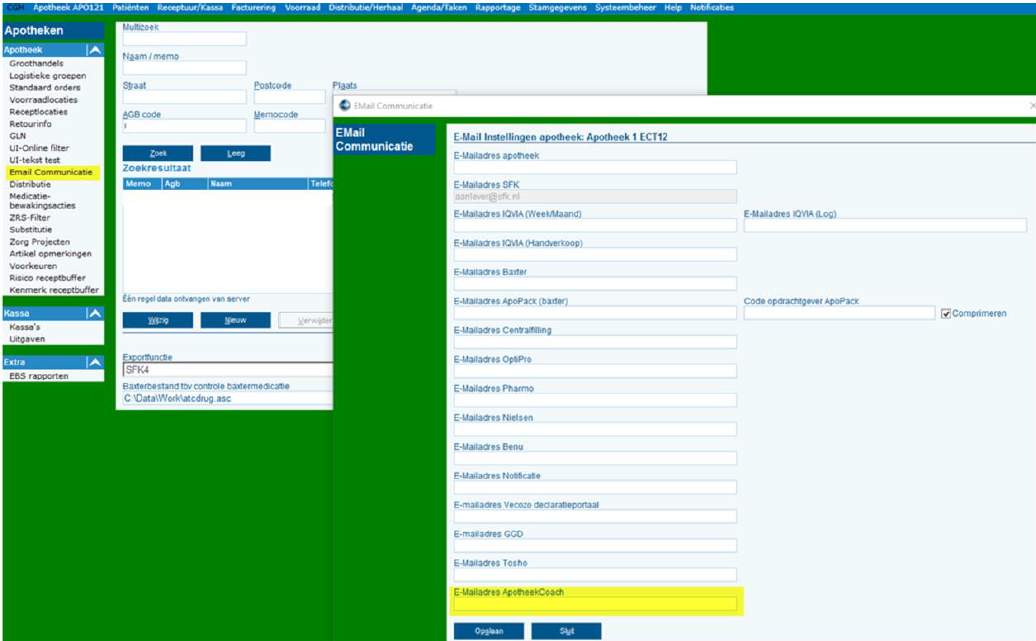
Task: Select Groothandels in the sidebar
Action: point(36,63)
